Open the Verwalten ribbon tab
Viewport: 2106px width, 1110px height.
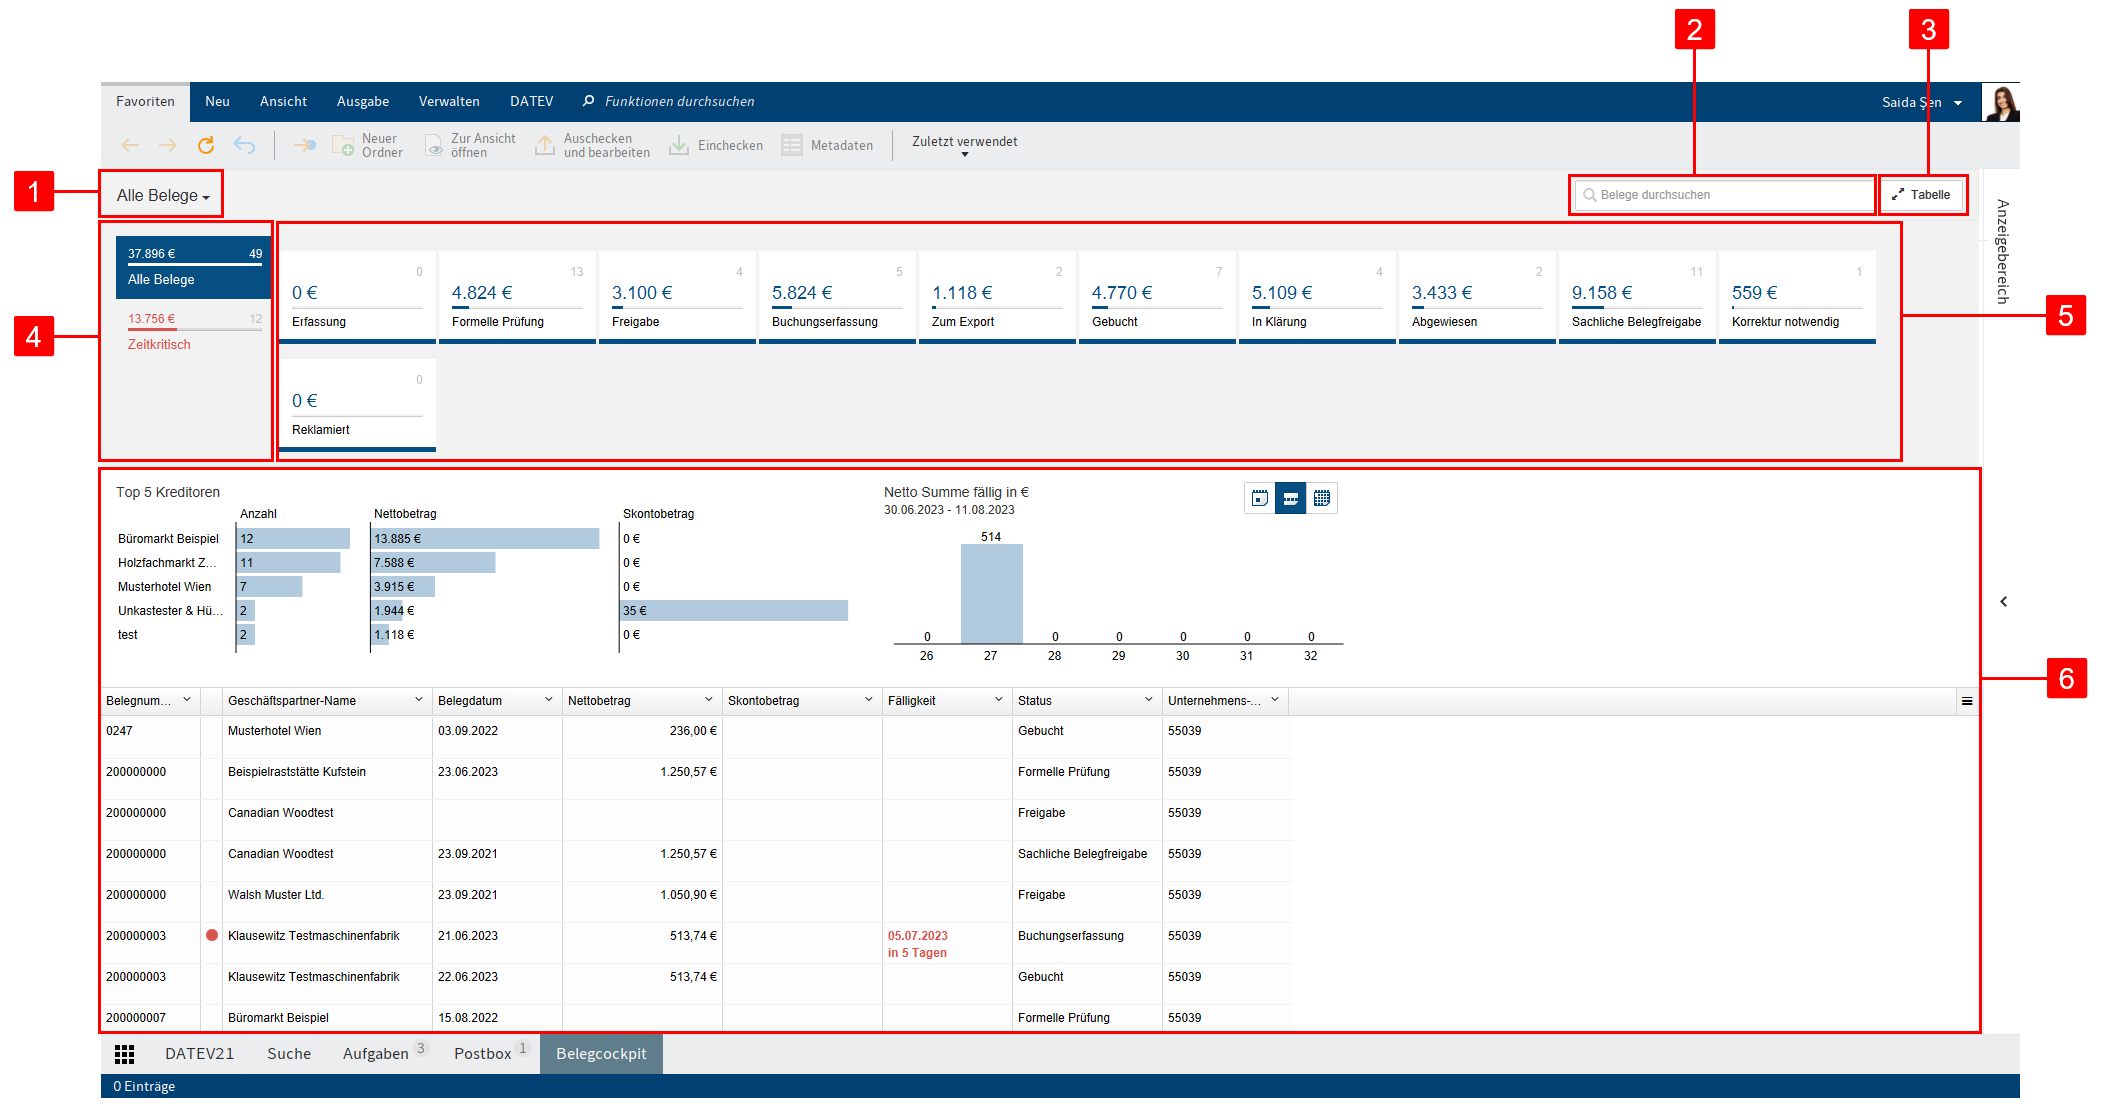tap(449, 102)
